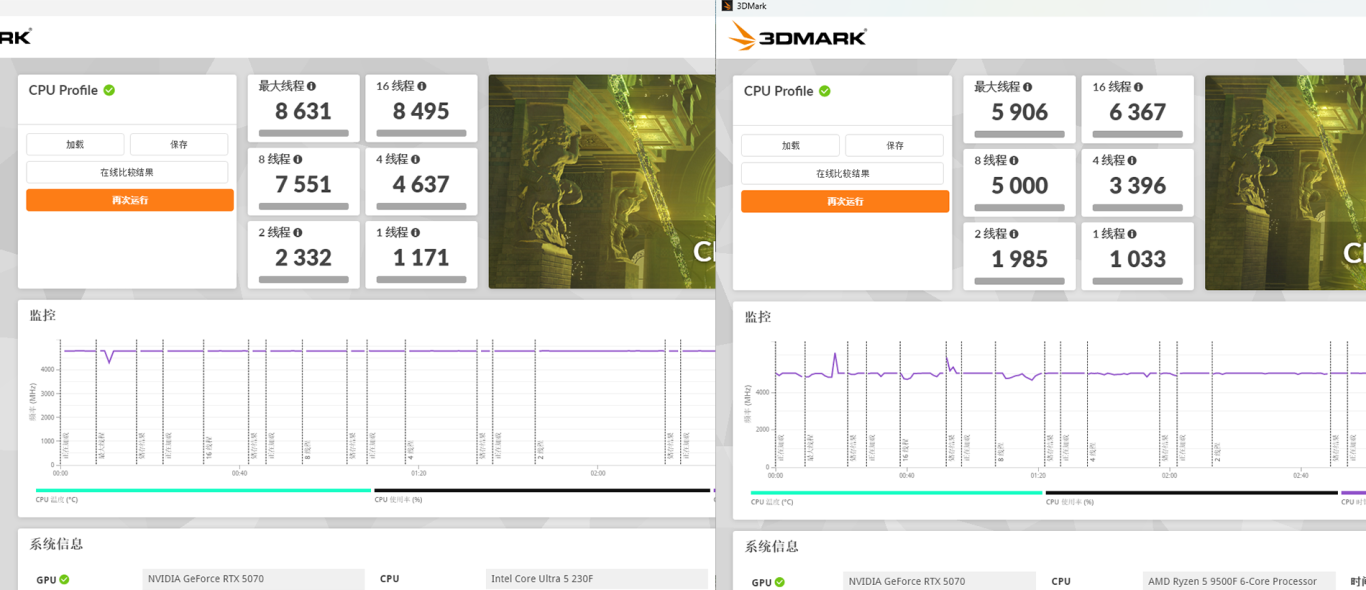Screen dimensions: 1366x590
Task: Toggle CPU 使用率 legend in AMD window chart
Action: point(1191,496)
